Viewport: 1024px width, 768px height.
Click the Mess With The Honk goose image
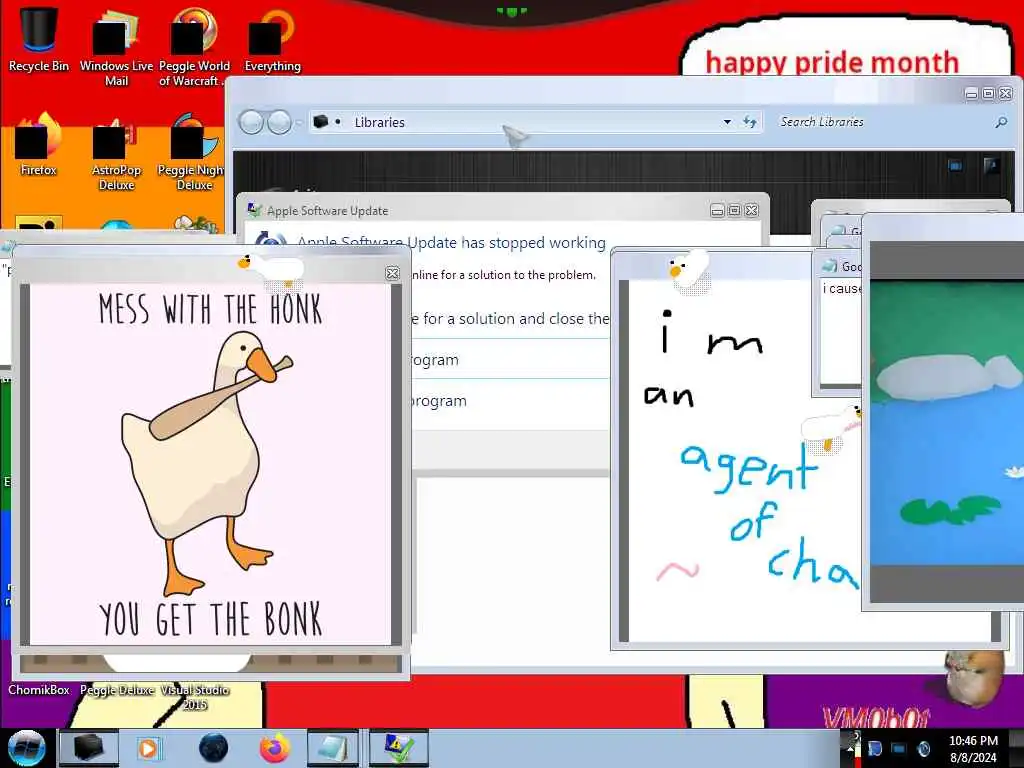pyautogui.click(x=210, y=464)
